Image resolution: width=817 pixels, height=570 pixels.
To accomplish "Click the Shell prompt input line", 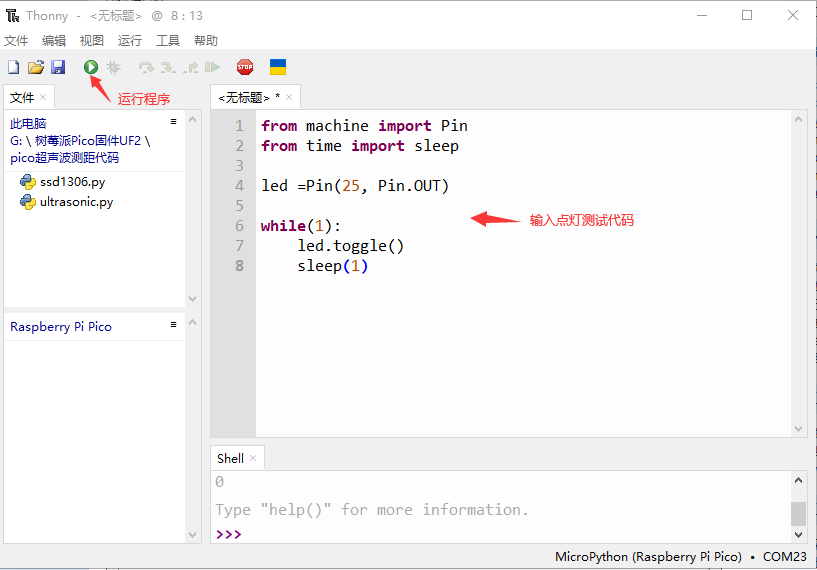I will point(500,534).
